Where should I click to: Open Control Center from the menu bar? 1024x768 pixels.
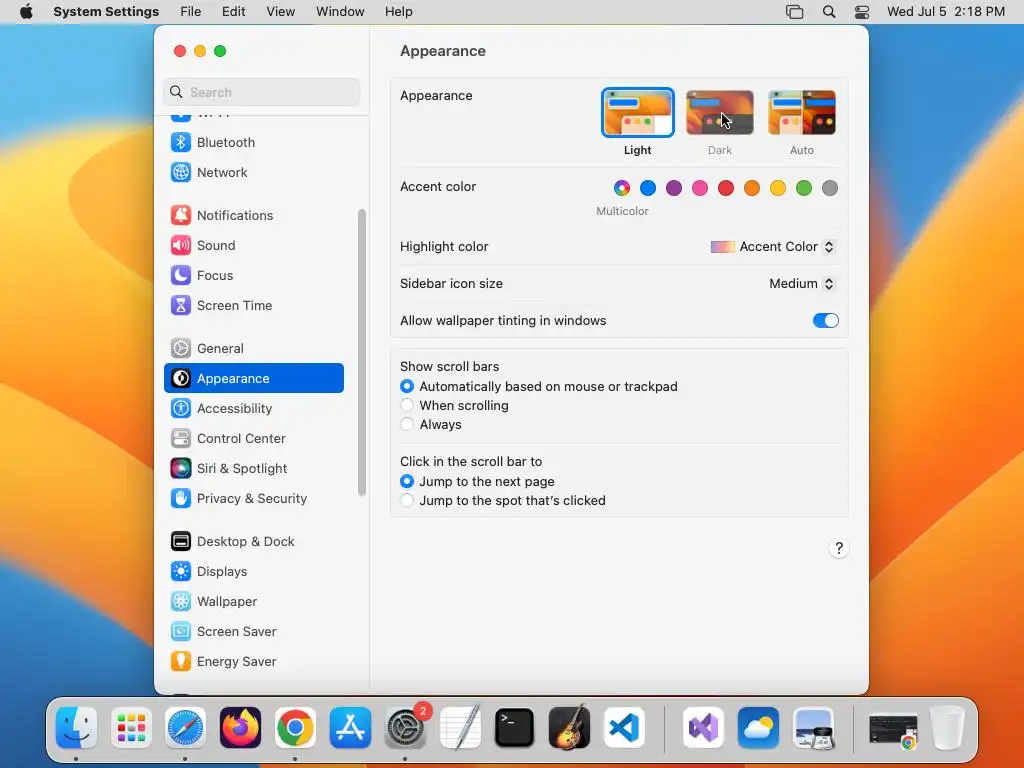(862, 12)
